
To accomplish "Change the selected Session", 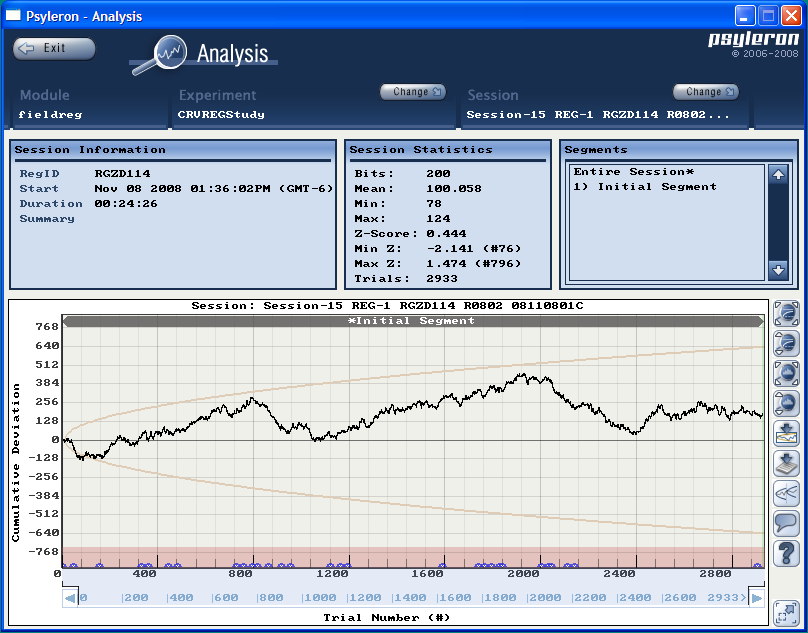I will tap(705, 92).
